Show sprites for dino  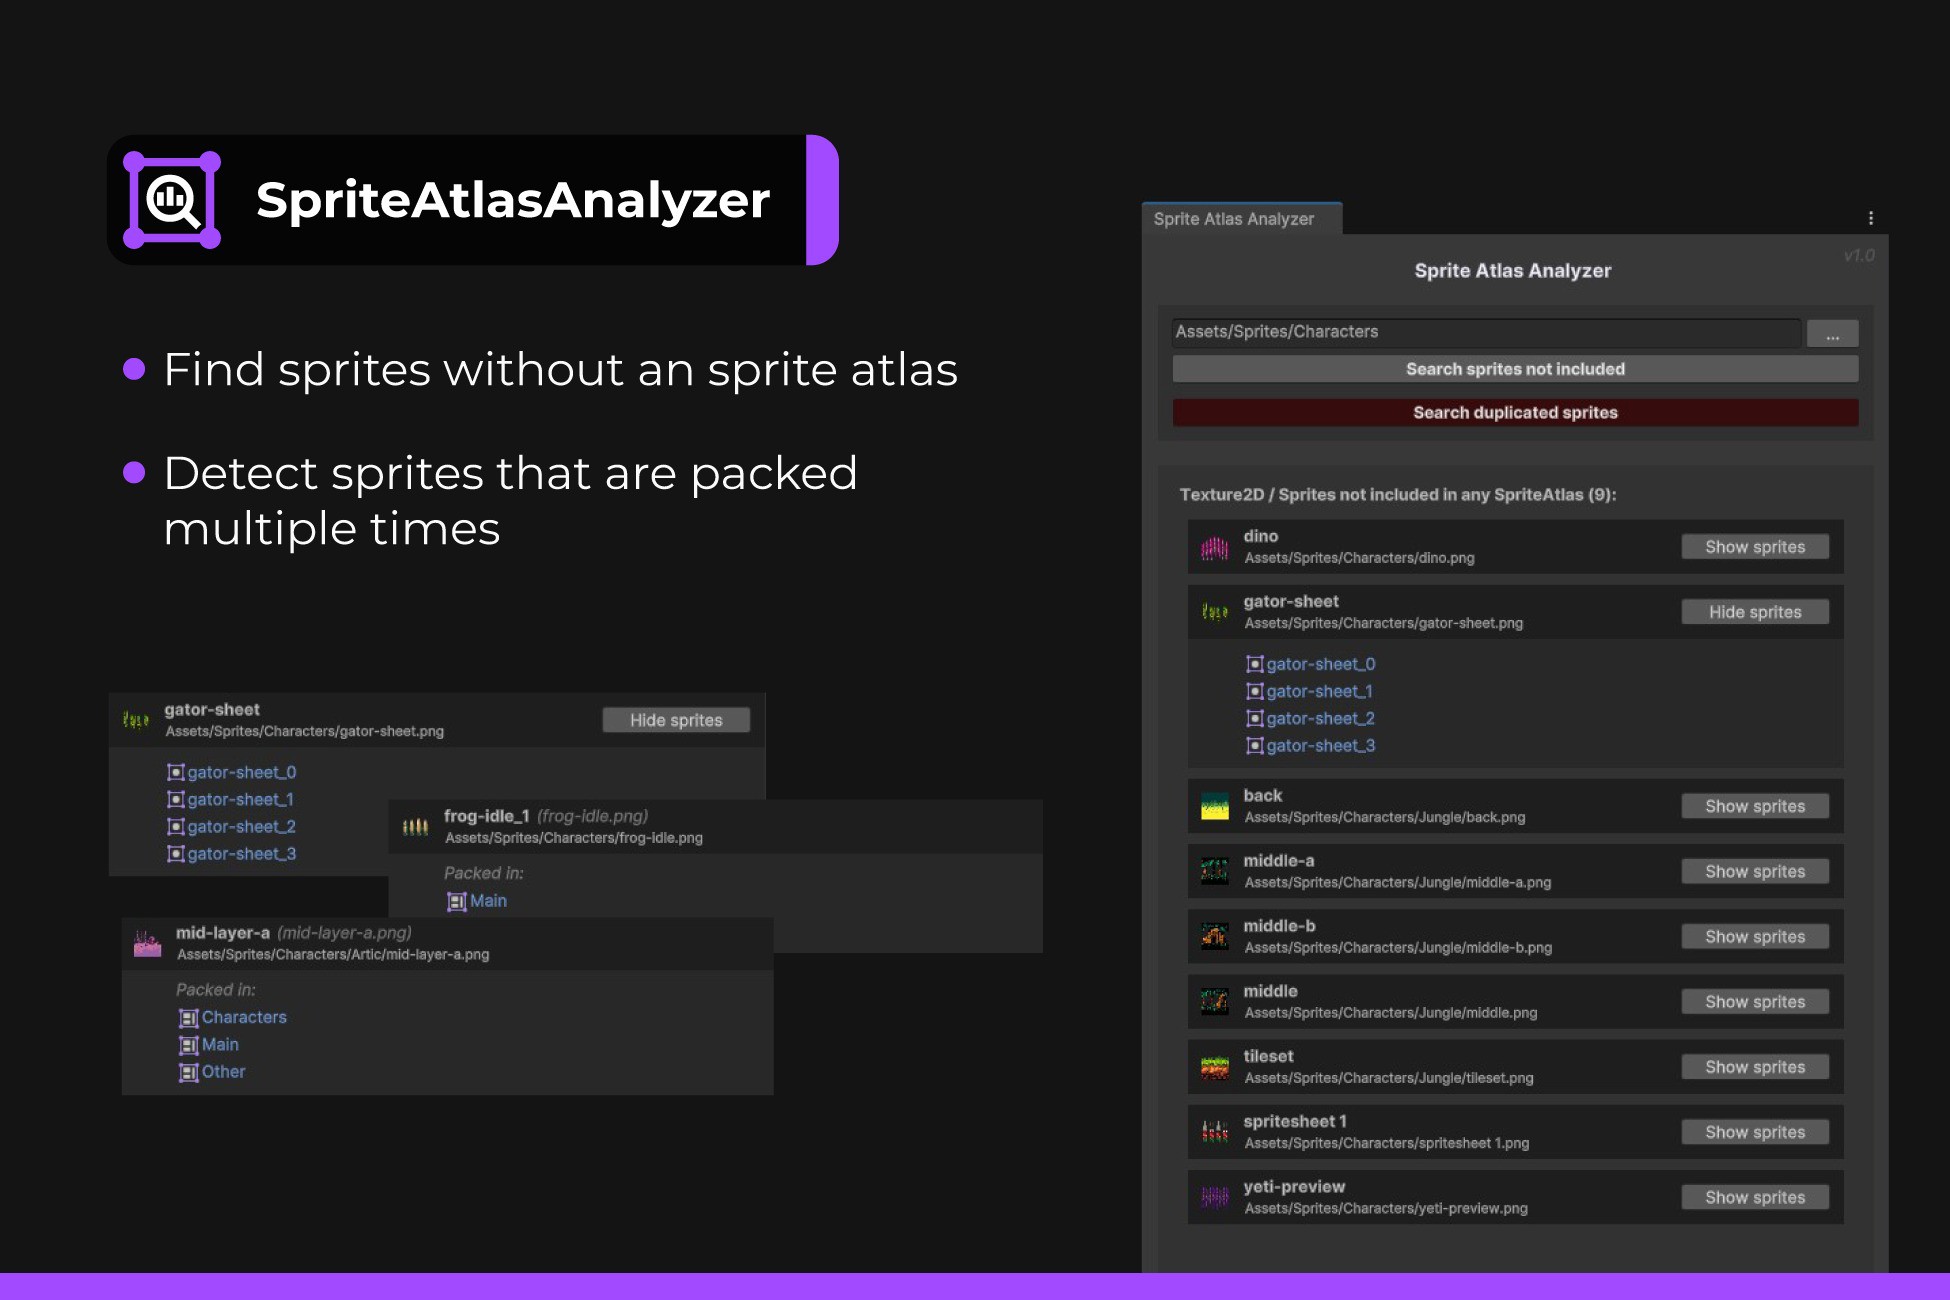[x=1754, y=546]
